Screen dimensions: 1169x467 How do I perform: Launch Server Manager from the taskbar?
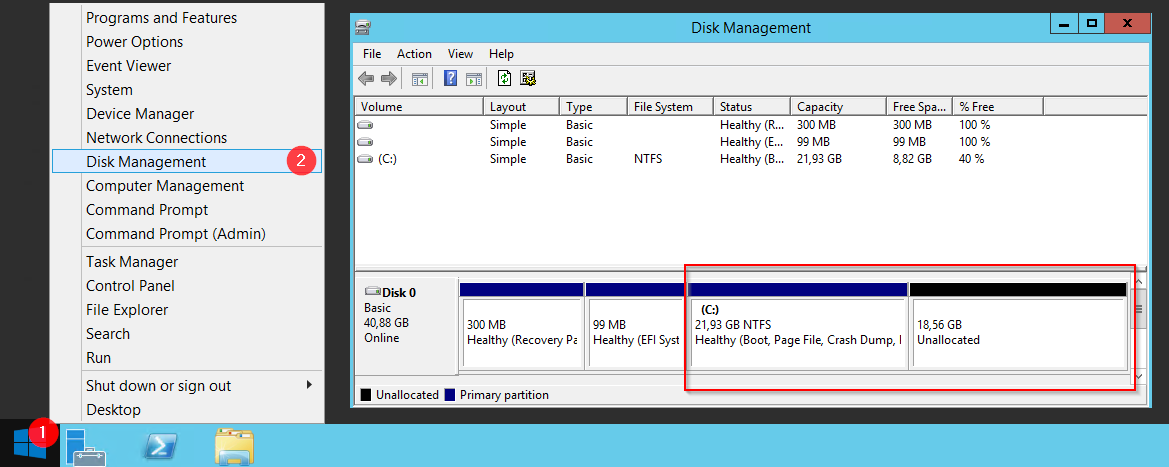[x=86, y=446]
